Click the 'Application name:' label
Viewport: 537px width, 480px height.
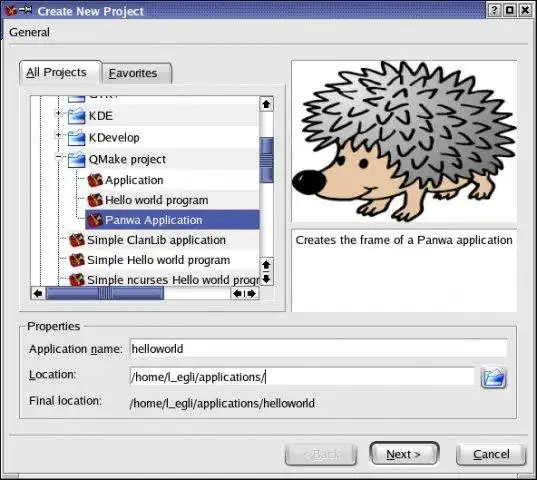click(76, 349)
